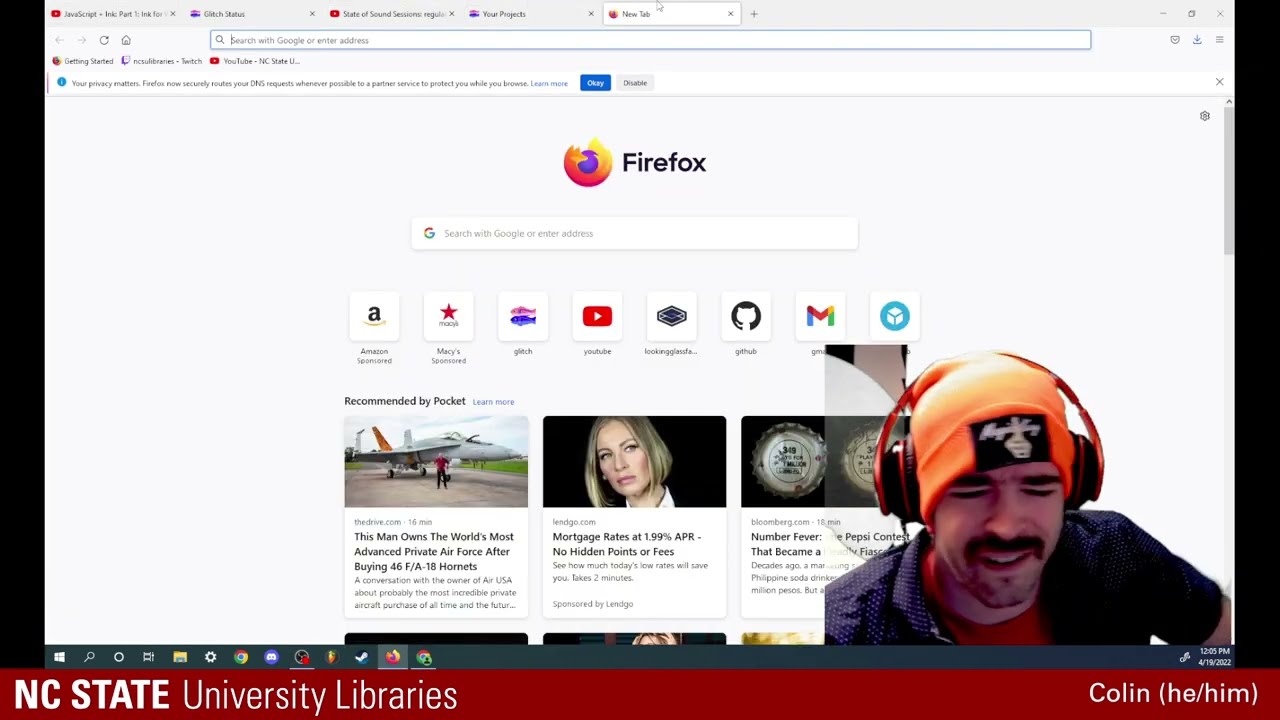The width and height of the screenshot is (1280, 720).
Task: Go to the Firefox home page
Action: coord(126,40)
